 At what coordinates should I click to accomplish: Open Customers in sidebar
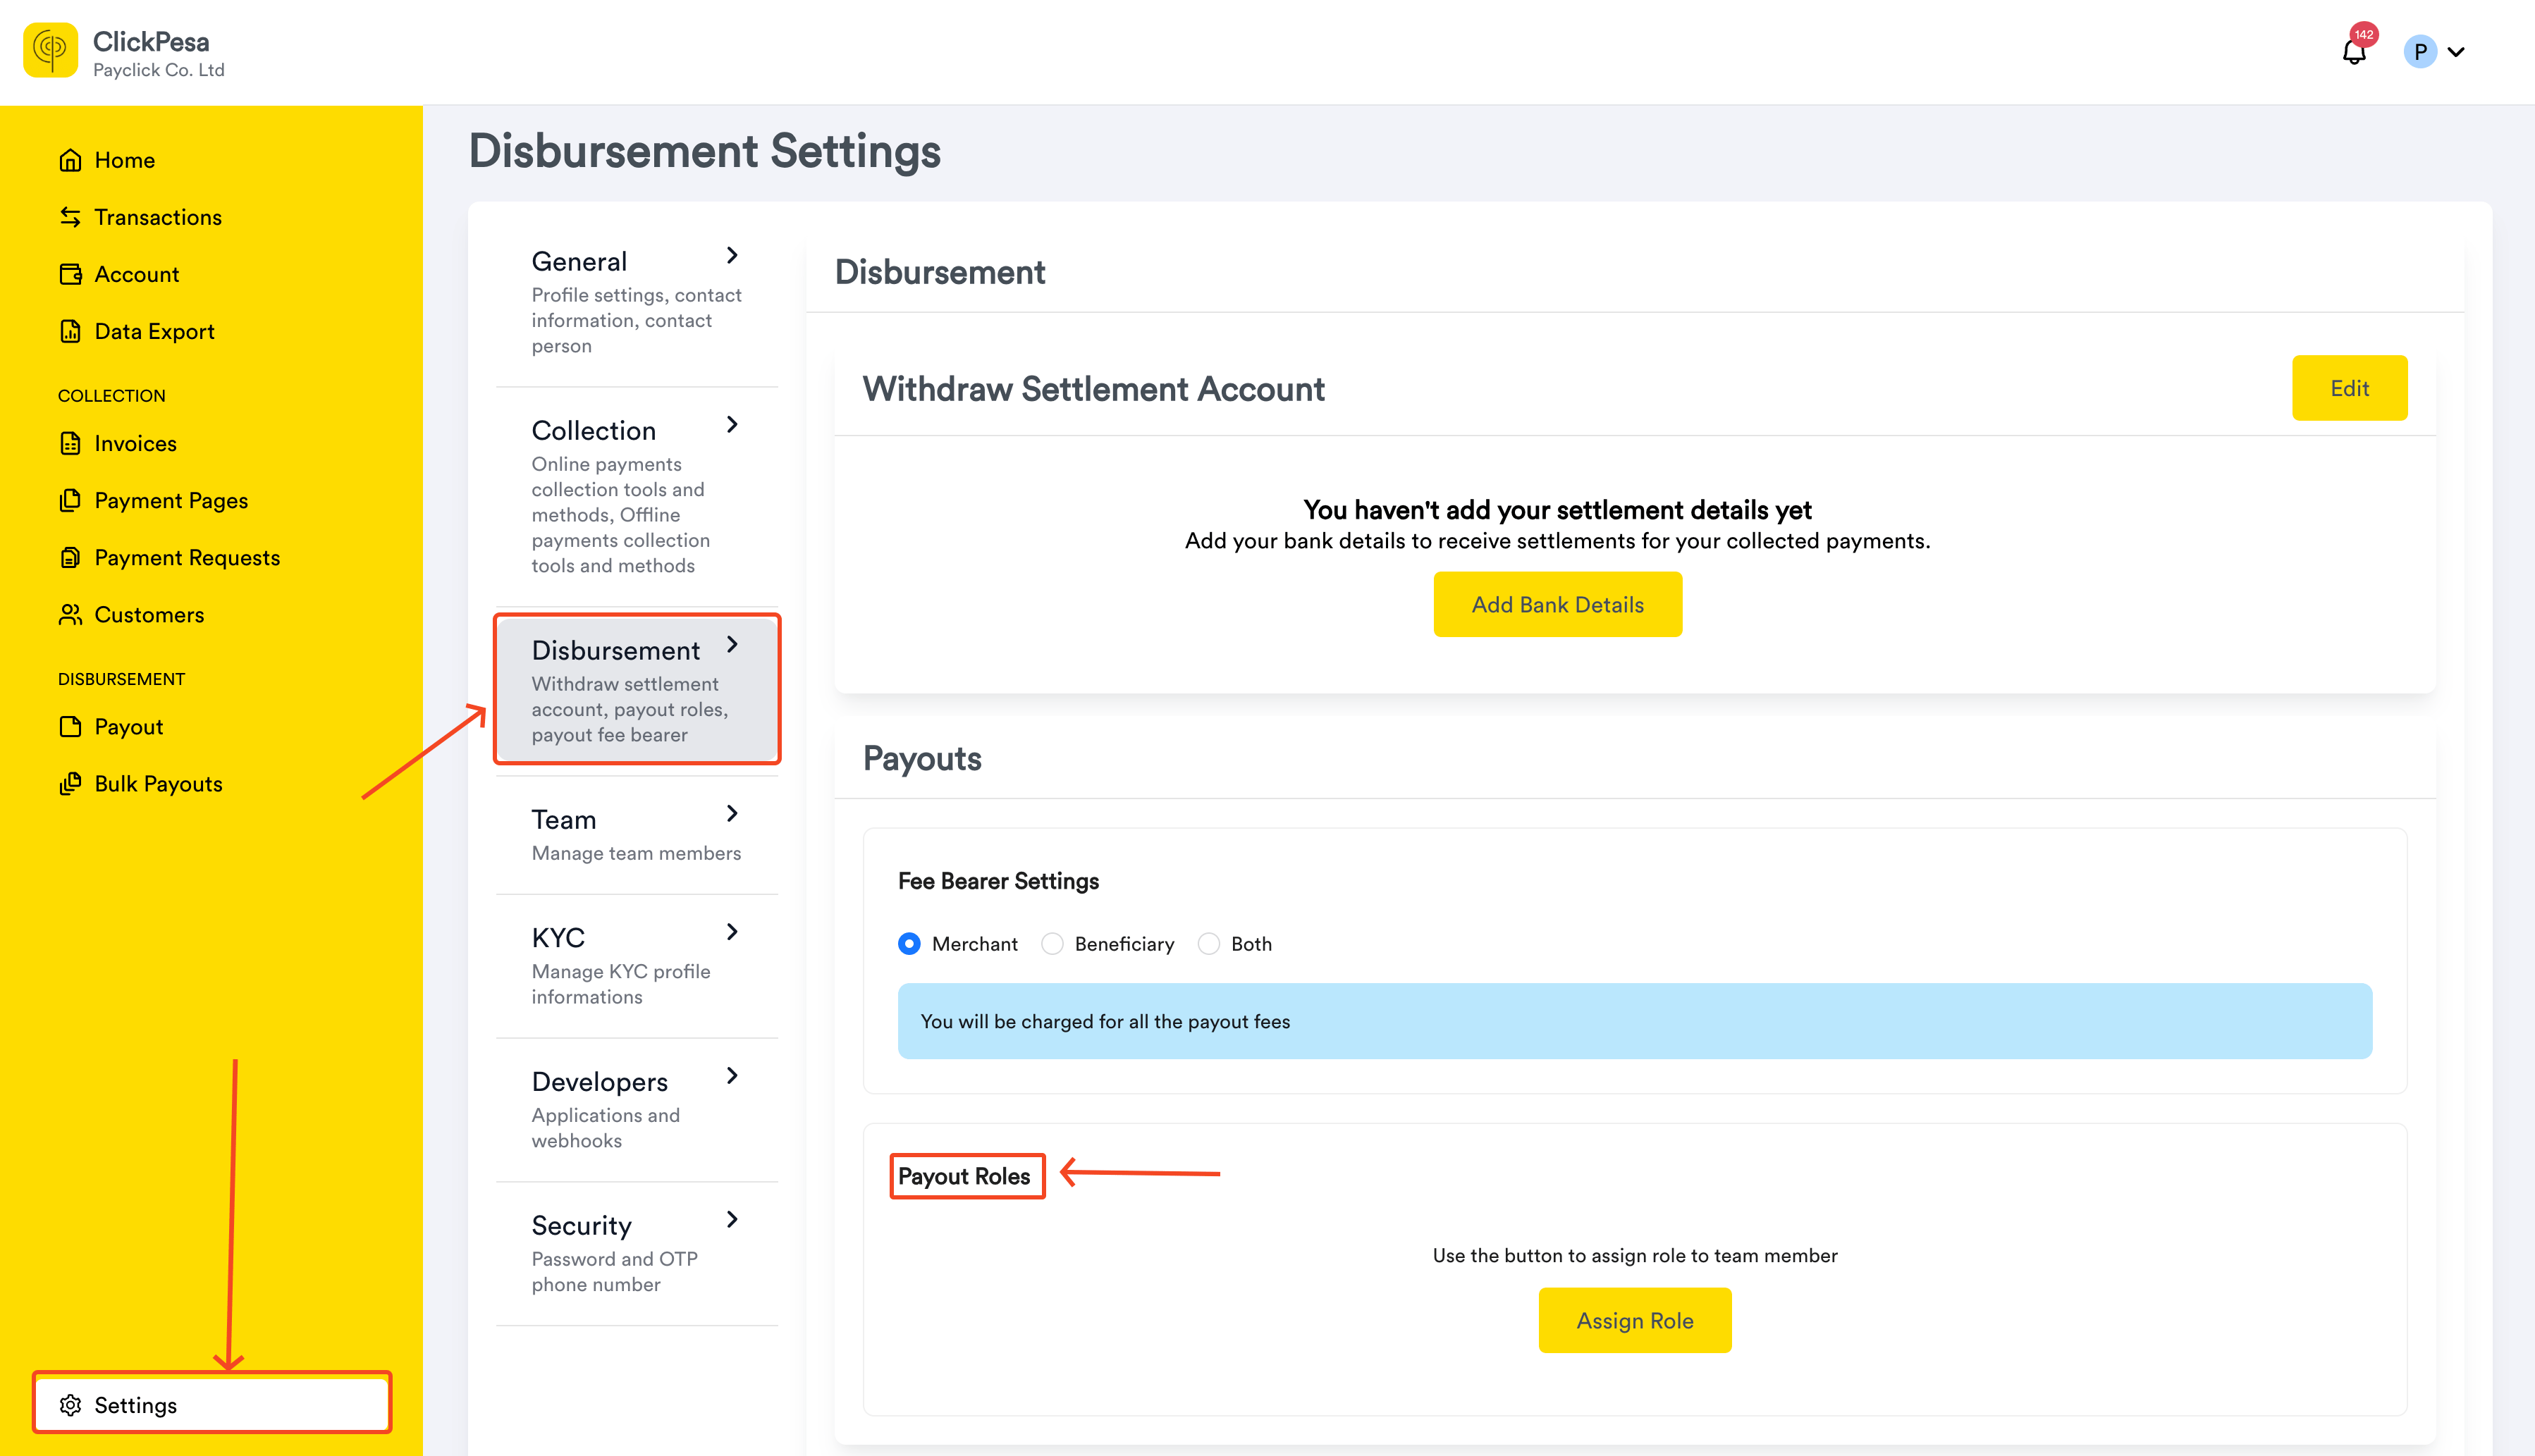[x=149, y=614]
